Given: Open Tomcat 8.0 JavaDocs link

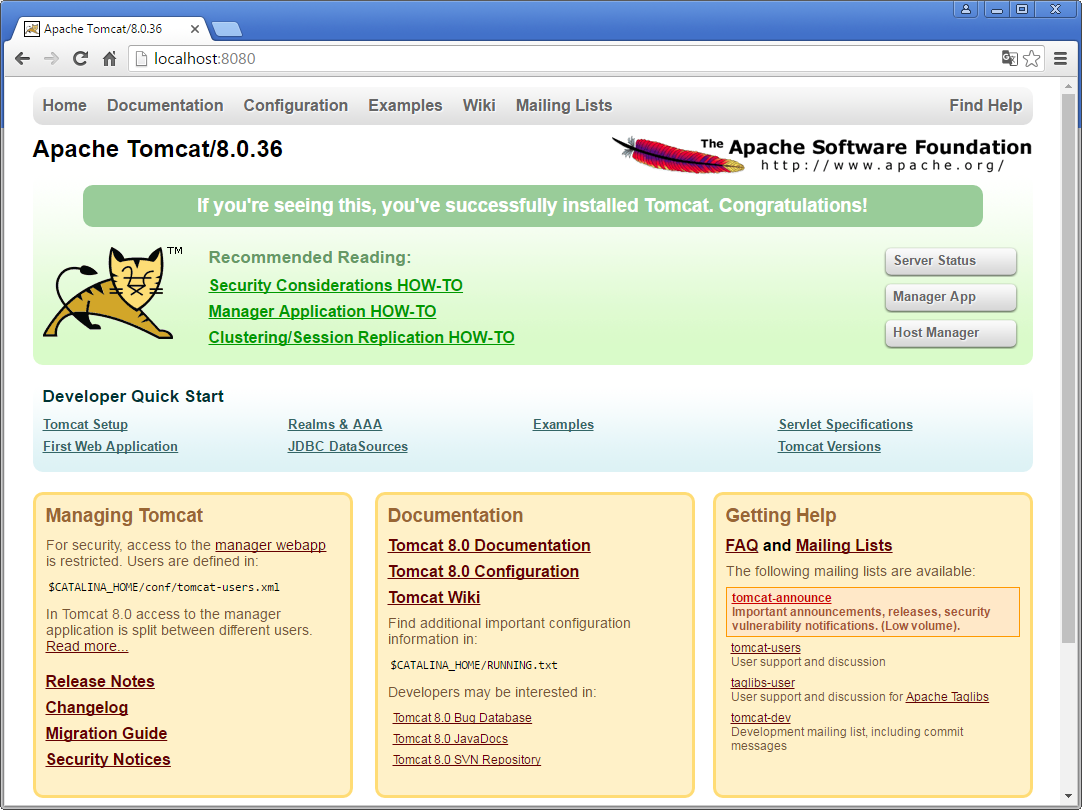Looking at the screenshot, I should tap(451, 739).
